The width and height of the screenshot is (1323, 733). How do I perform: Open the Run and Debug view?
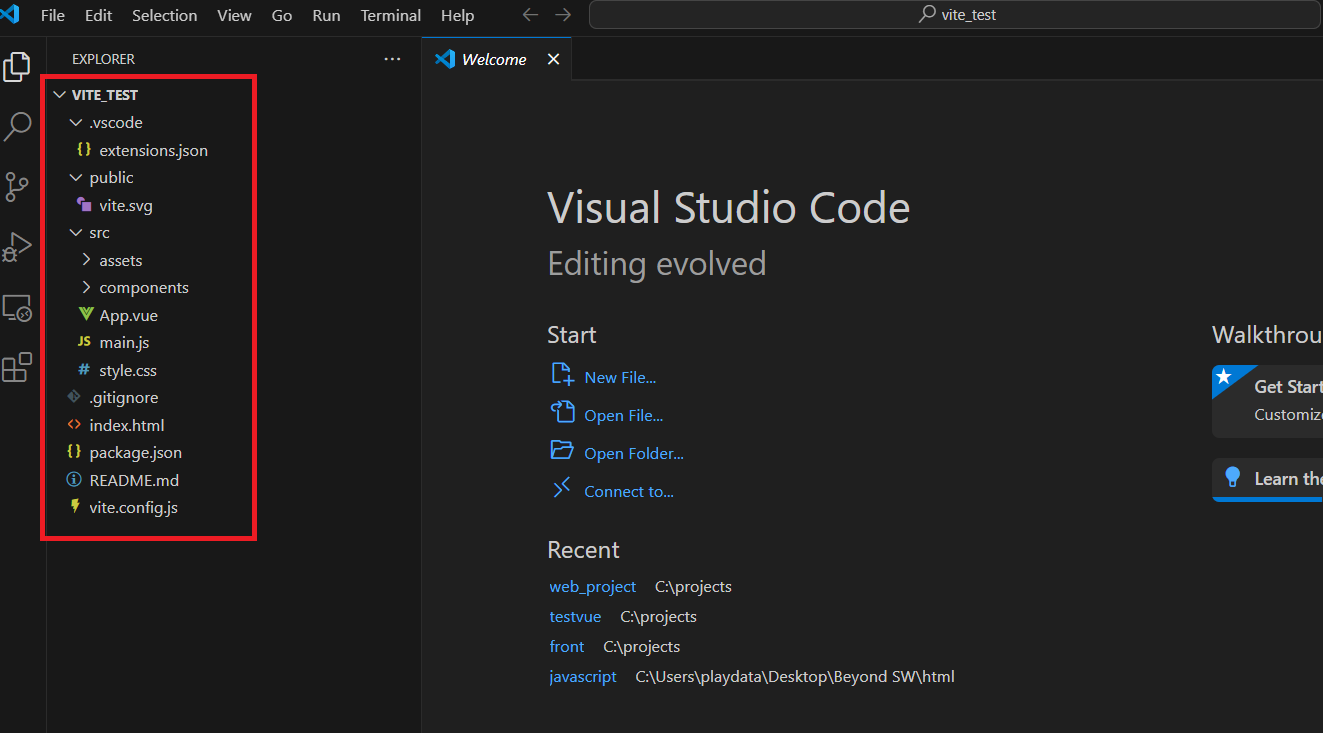[17, 247]
